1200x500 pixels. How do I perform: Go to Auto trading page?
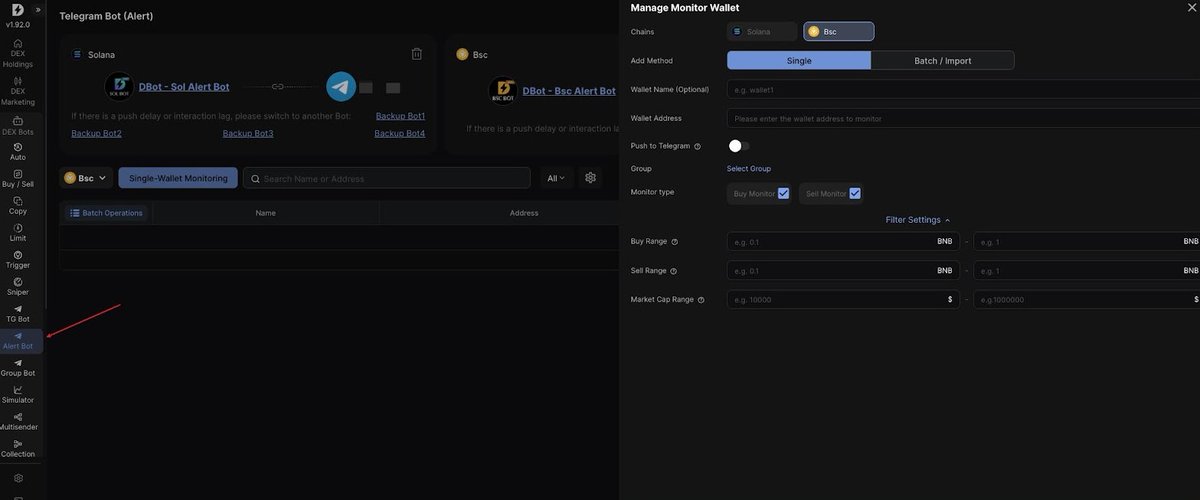click(18, 152)
